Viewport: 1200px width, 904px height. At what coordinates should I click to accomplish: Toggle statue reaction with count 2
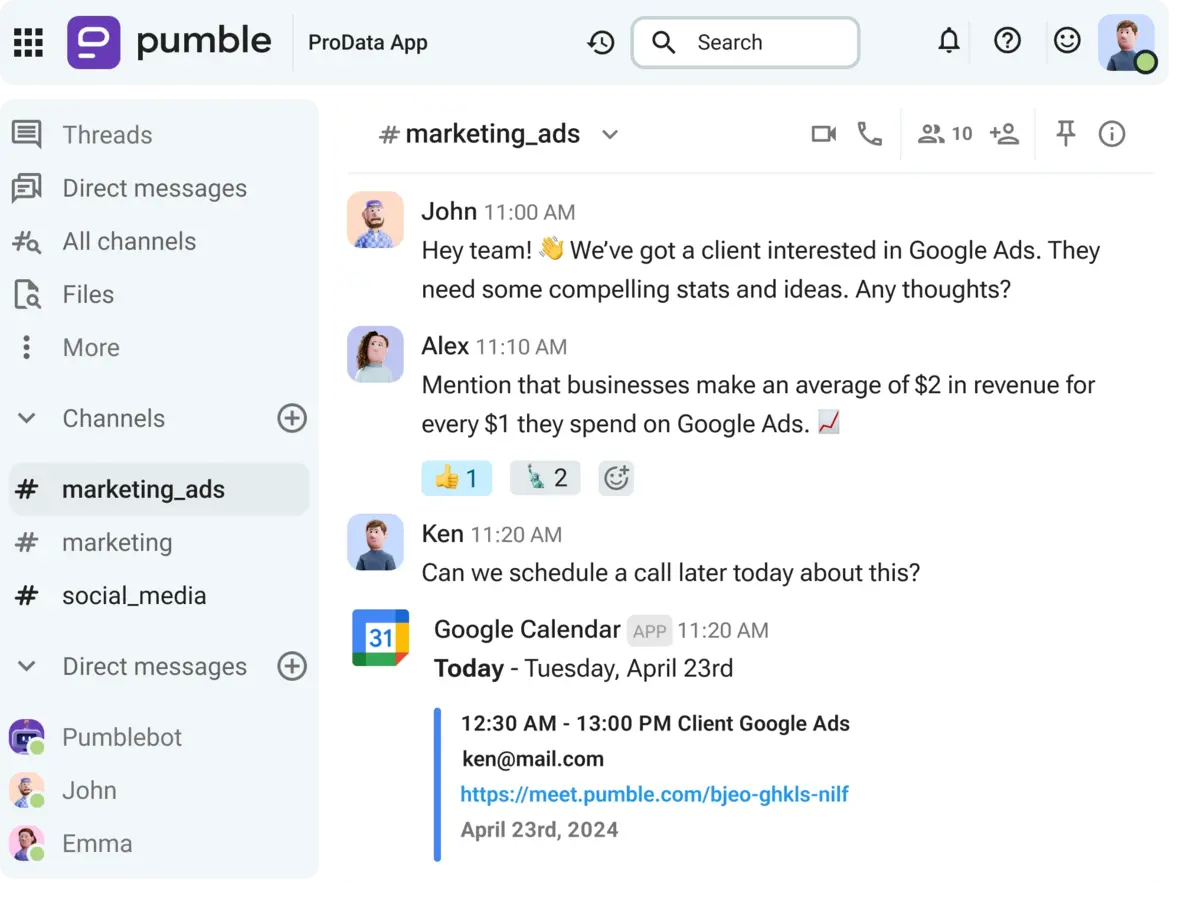click(545, 478)
